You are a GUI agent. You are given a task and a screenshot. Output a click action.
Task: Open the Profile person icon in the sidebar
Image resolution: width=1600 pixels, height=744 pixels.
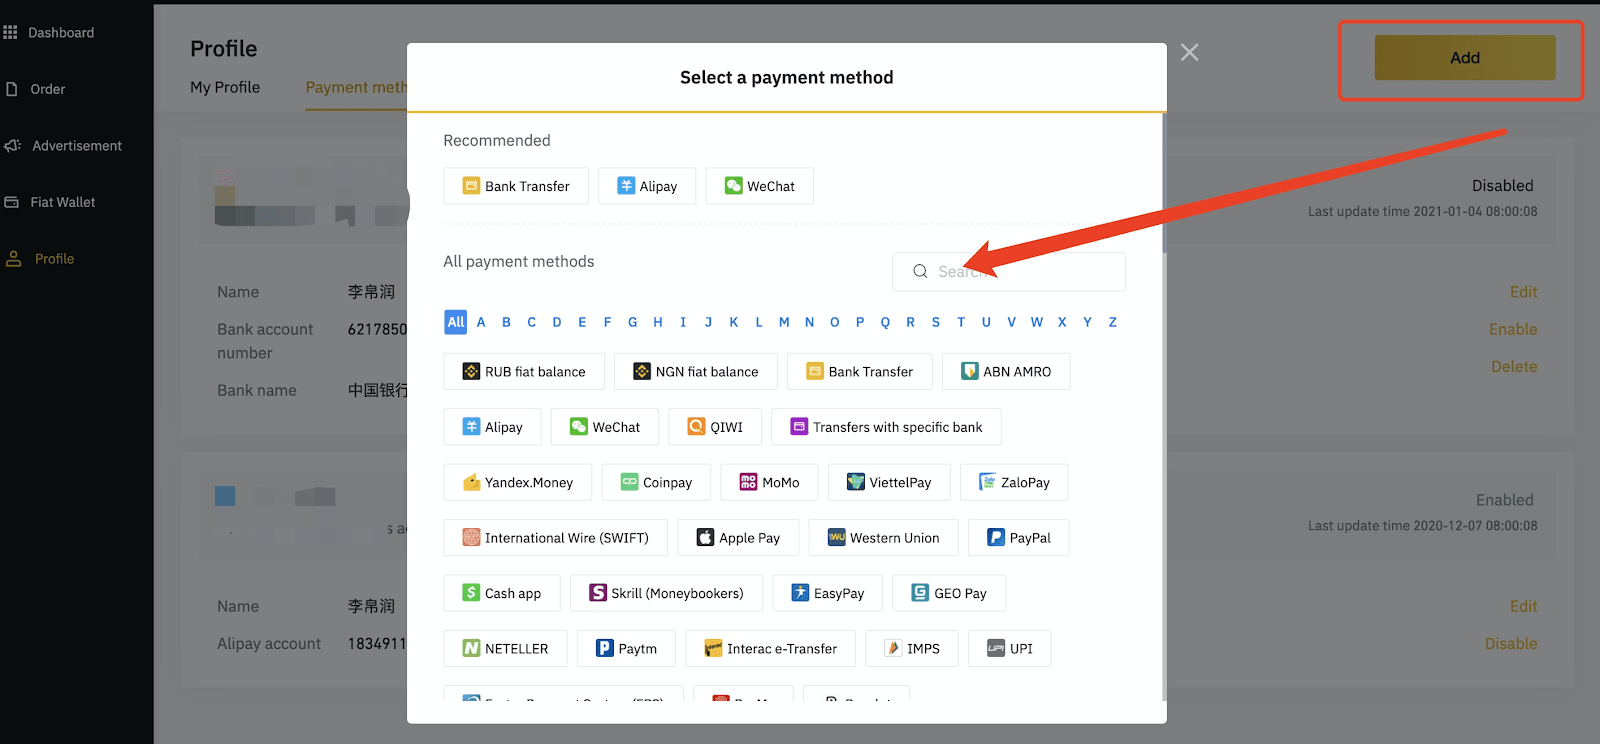tap(14, 259)
